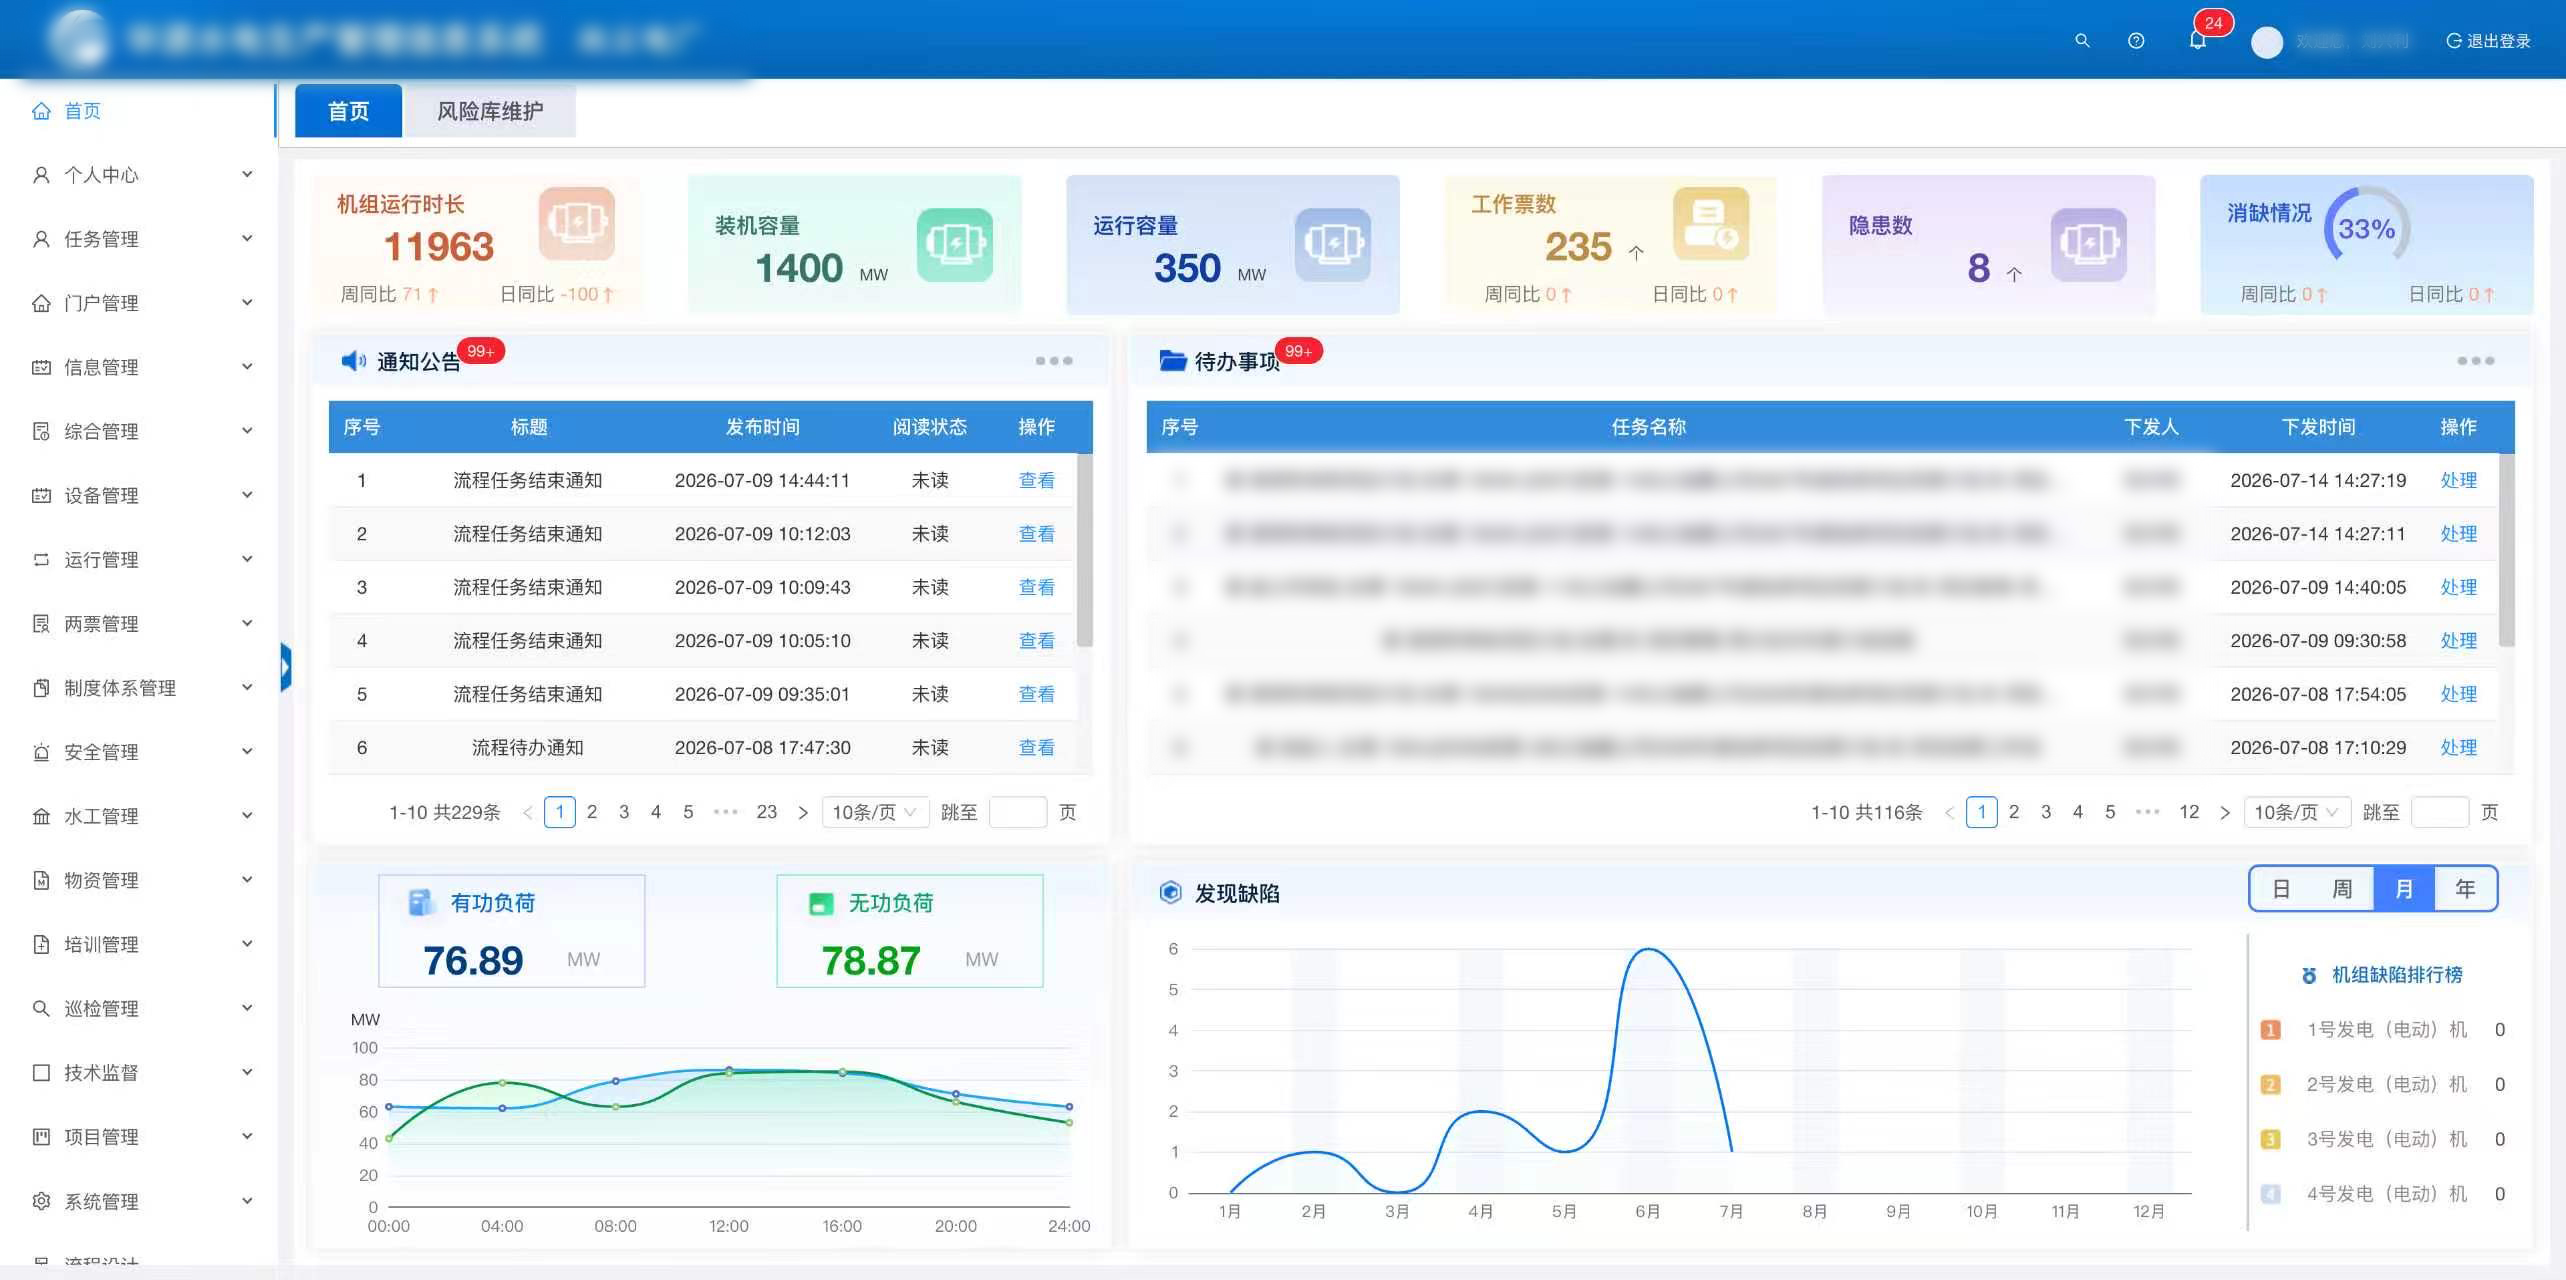Click the 1号发电（电动）机 ranking row
The height and width of the screenshot is (1280, 2566).
pyautogui.click(x=2384, y=1030)
